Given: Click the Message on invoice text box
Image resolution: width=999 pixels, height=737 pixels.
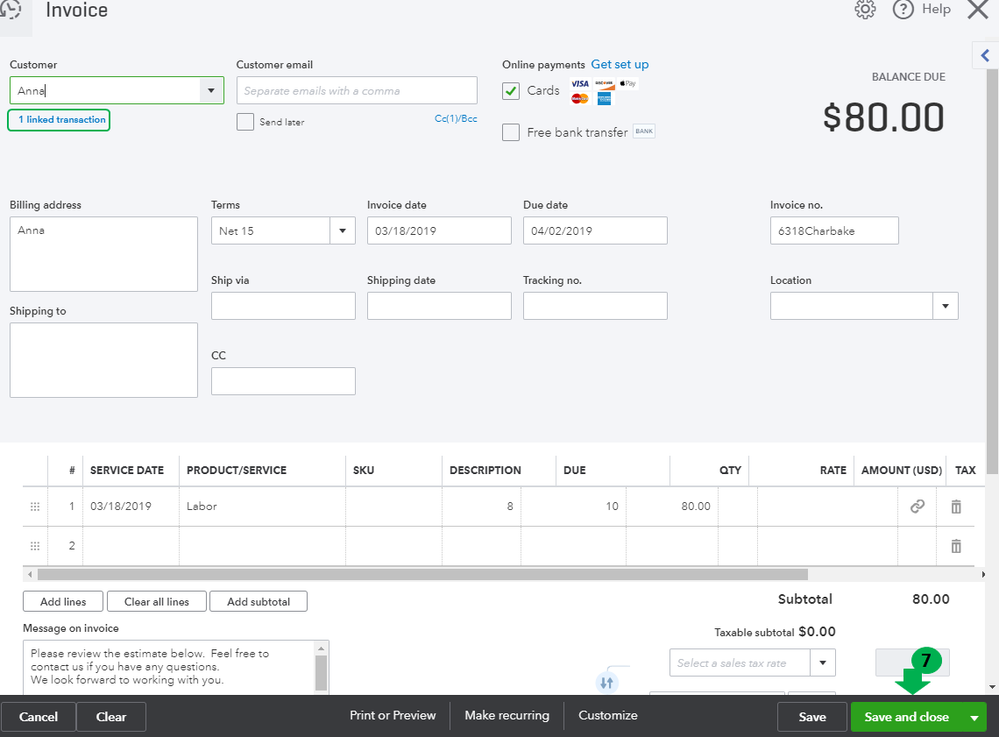Looking at the screenshot, I should point(169,667).
